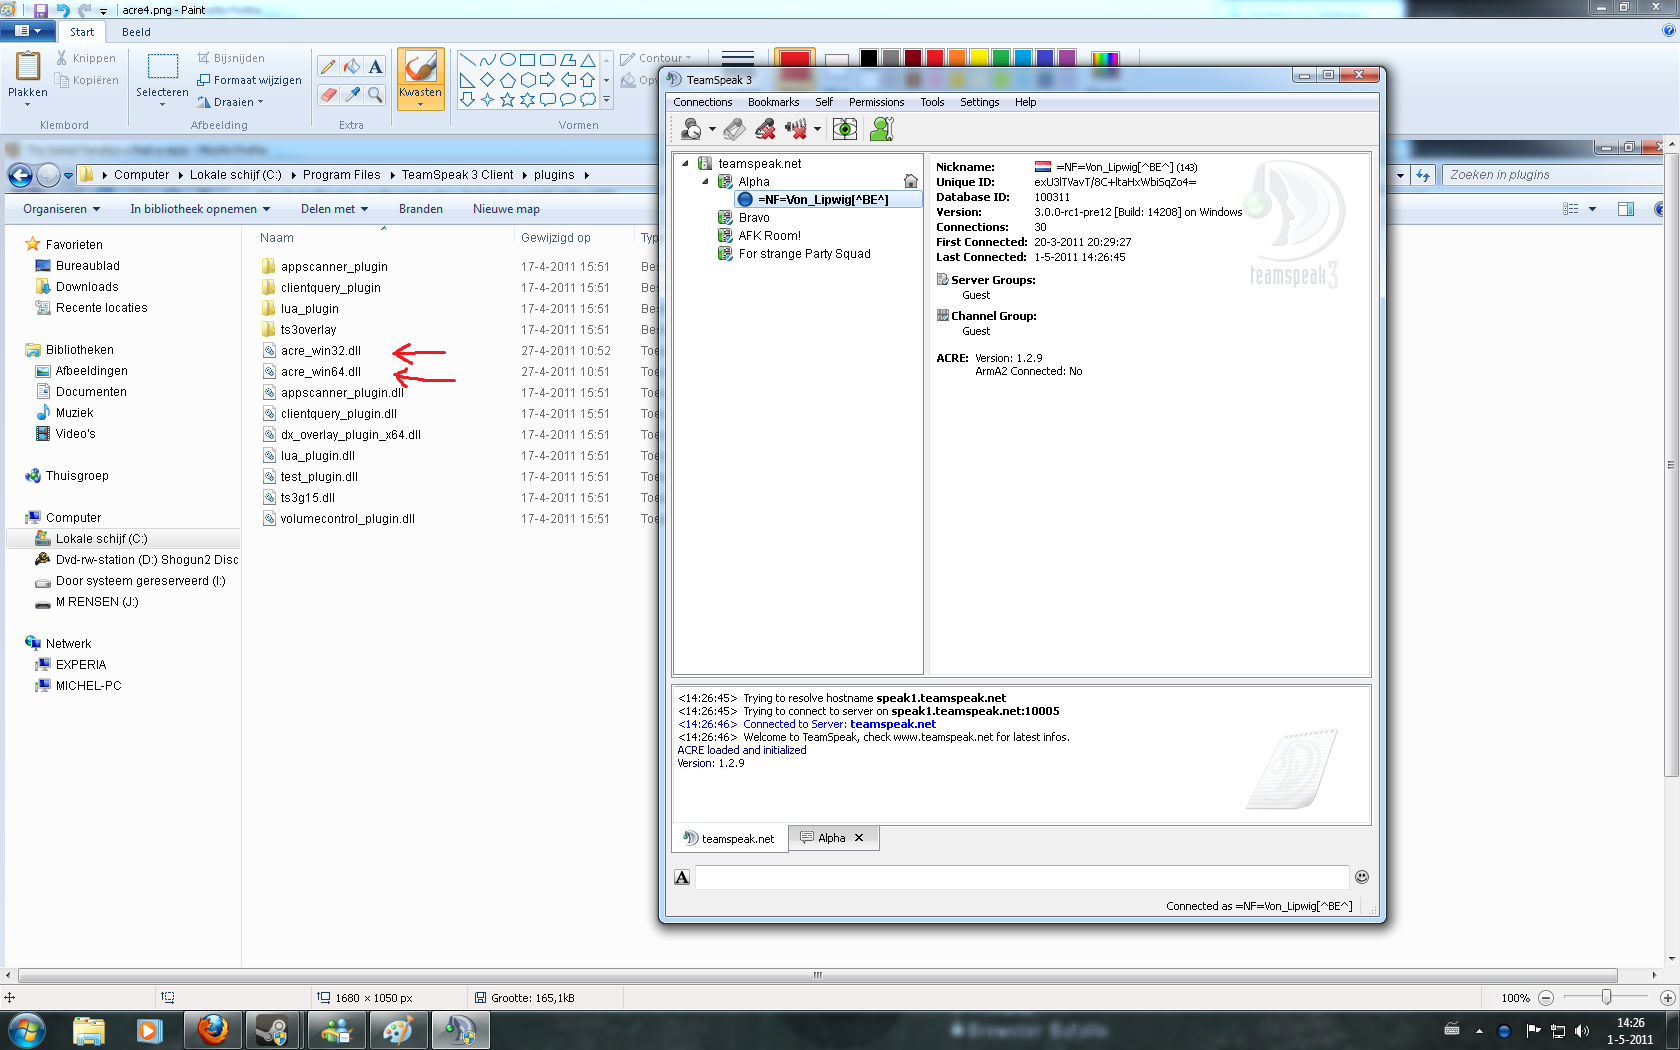
Task: Open the speaker mute dropdown arrow
Action: pyautogui.click(x=817, y=129)
